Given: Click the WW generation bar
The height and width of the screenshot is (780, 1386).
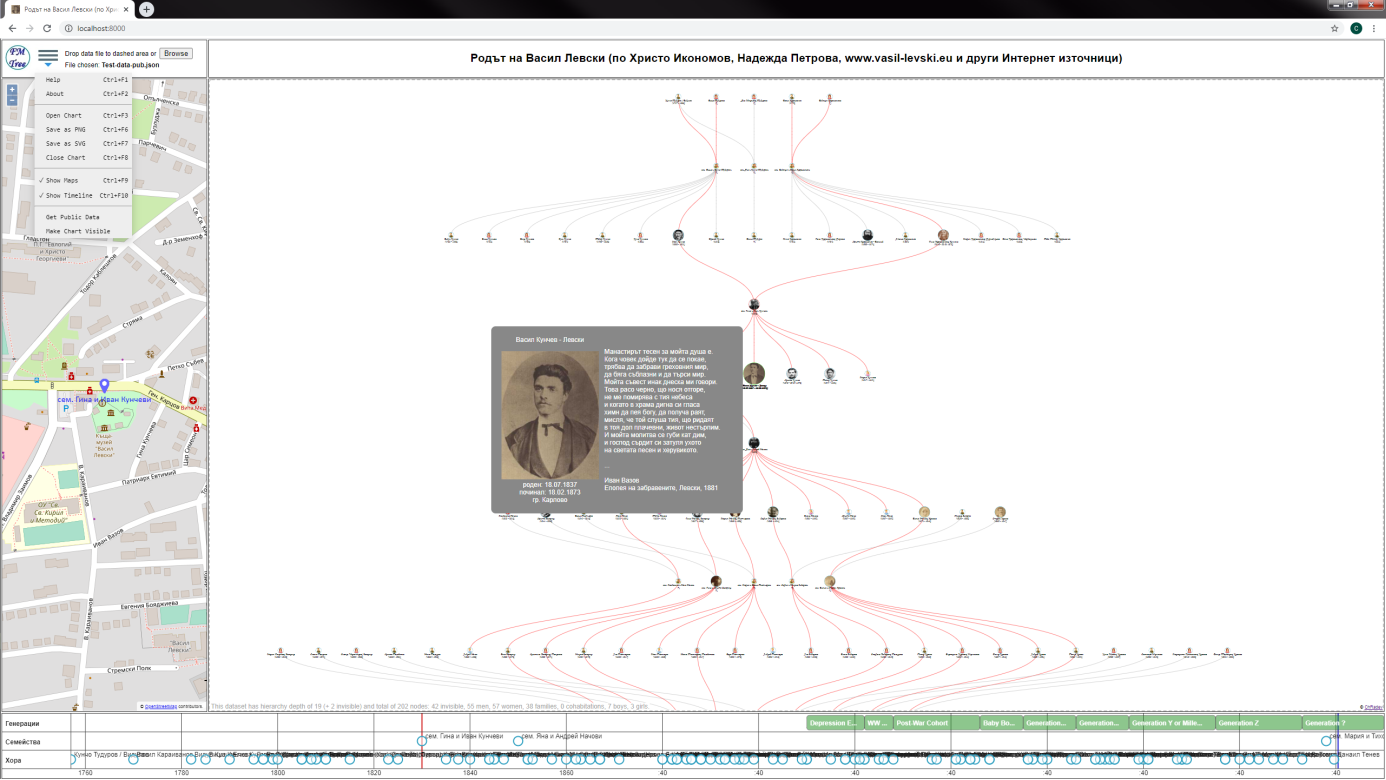Looking at the screenshot, I should (877, 723).
